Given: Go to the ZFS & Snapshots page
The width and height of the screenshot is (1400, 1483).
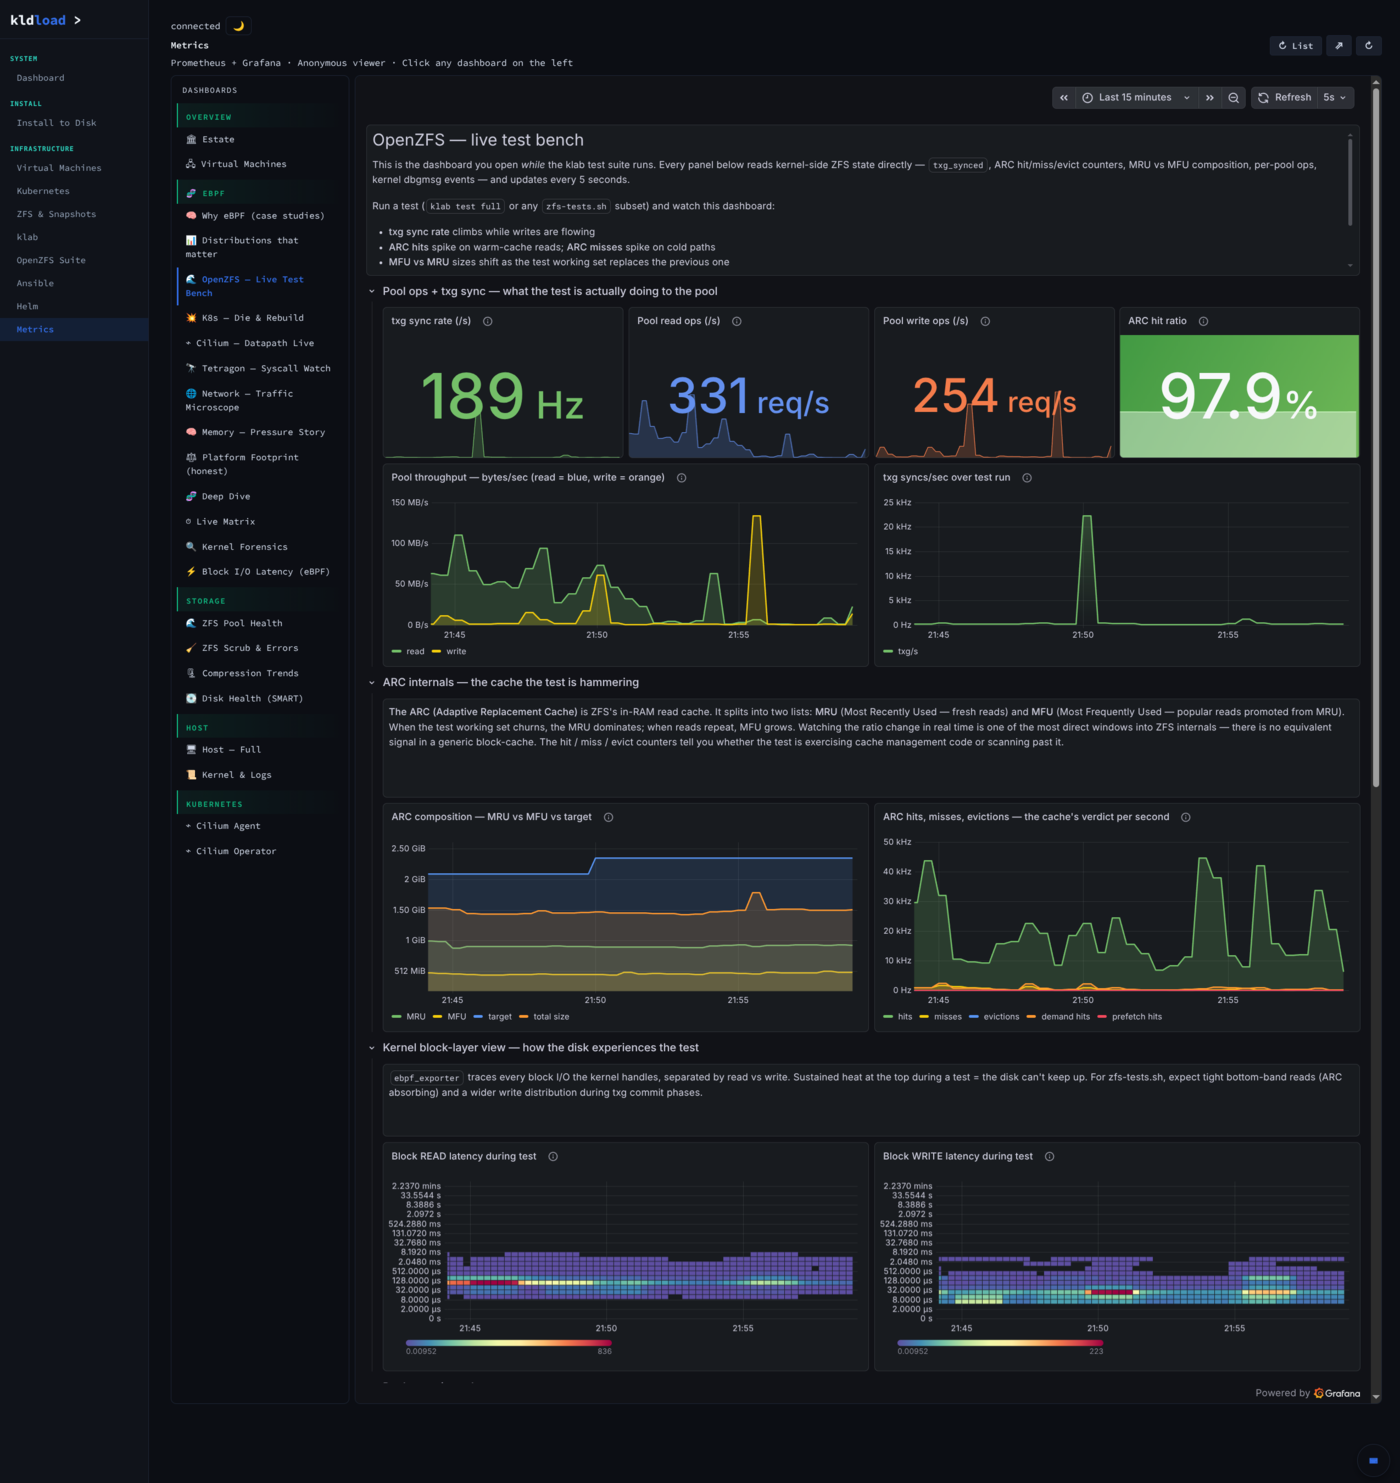Looking at the screenshot, I should 74,214.
